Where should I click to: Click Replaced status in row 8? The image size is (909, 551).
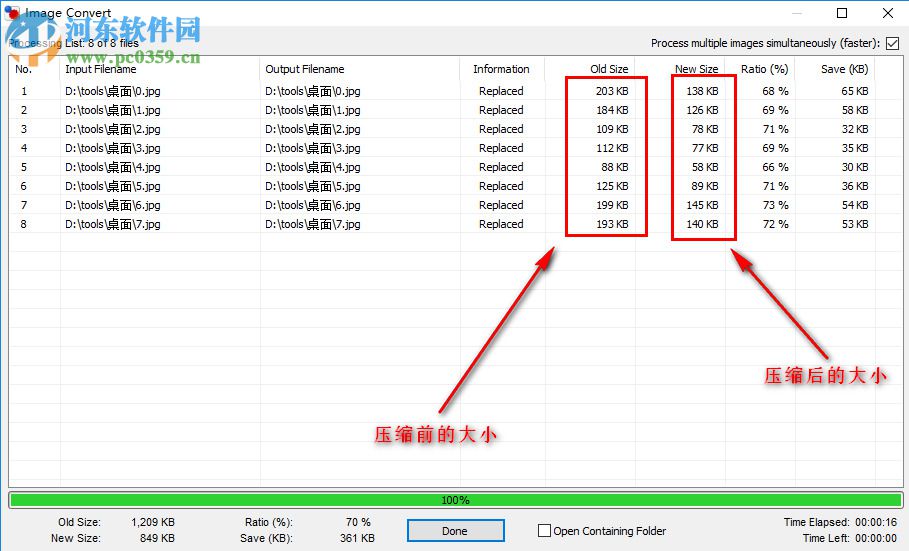click(x=501, y=224)
